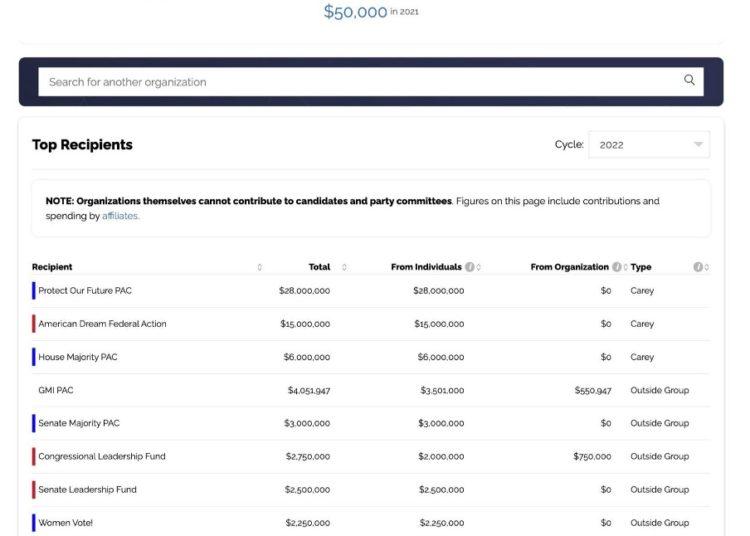Click the $2,500,000 Total for Senate Leadership Fund

pyautogui.click(x=307, y=490)
